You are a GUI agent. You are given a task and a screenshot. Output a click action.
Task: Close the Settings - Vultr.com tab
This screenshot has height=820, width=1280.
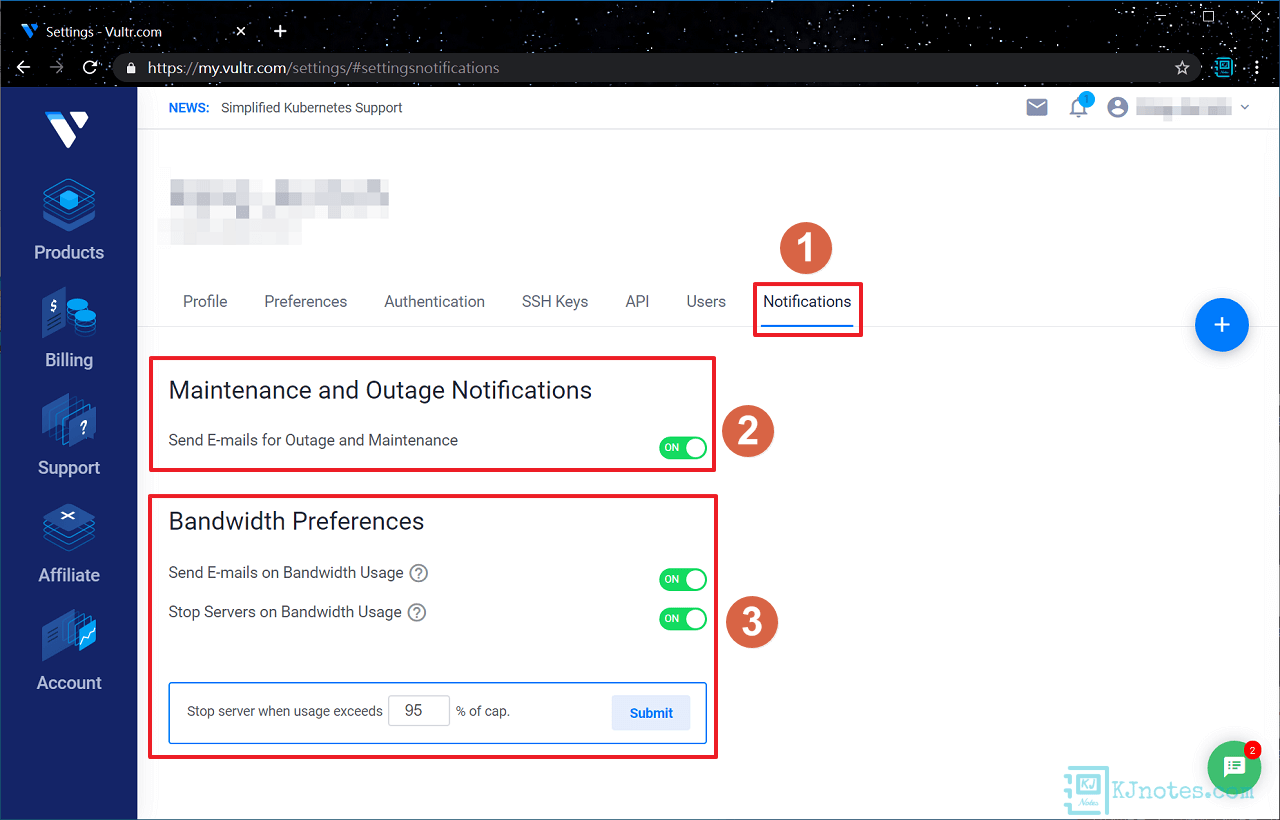tap(240, 31)
